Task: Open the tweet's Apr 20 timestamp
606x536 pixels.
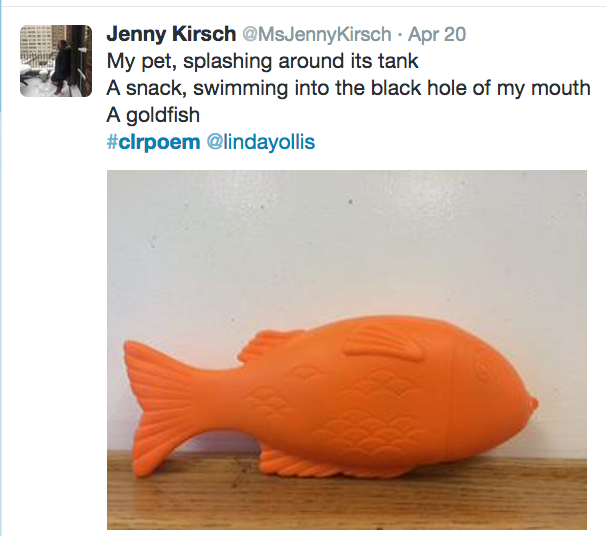Action: click(437, 34)
